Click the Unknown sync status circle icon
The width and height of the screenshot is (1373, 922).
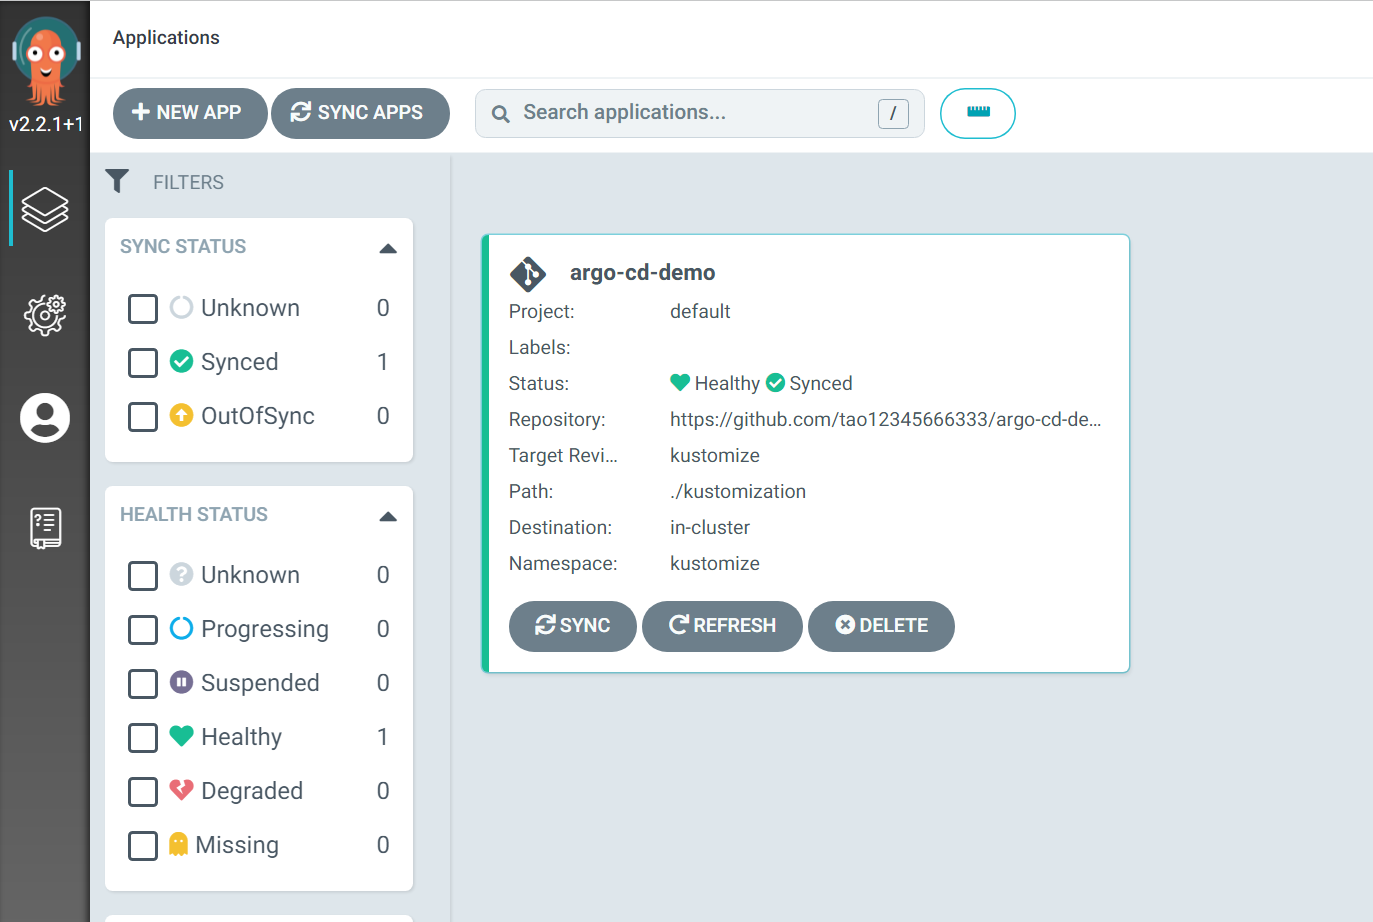181,307
